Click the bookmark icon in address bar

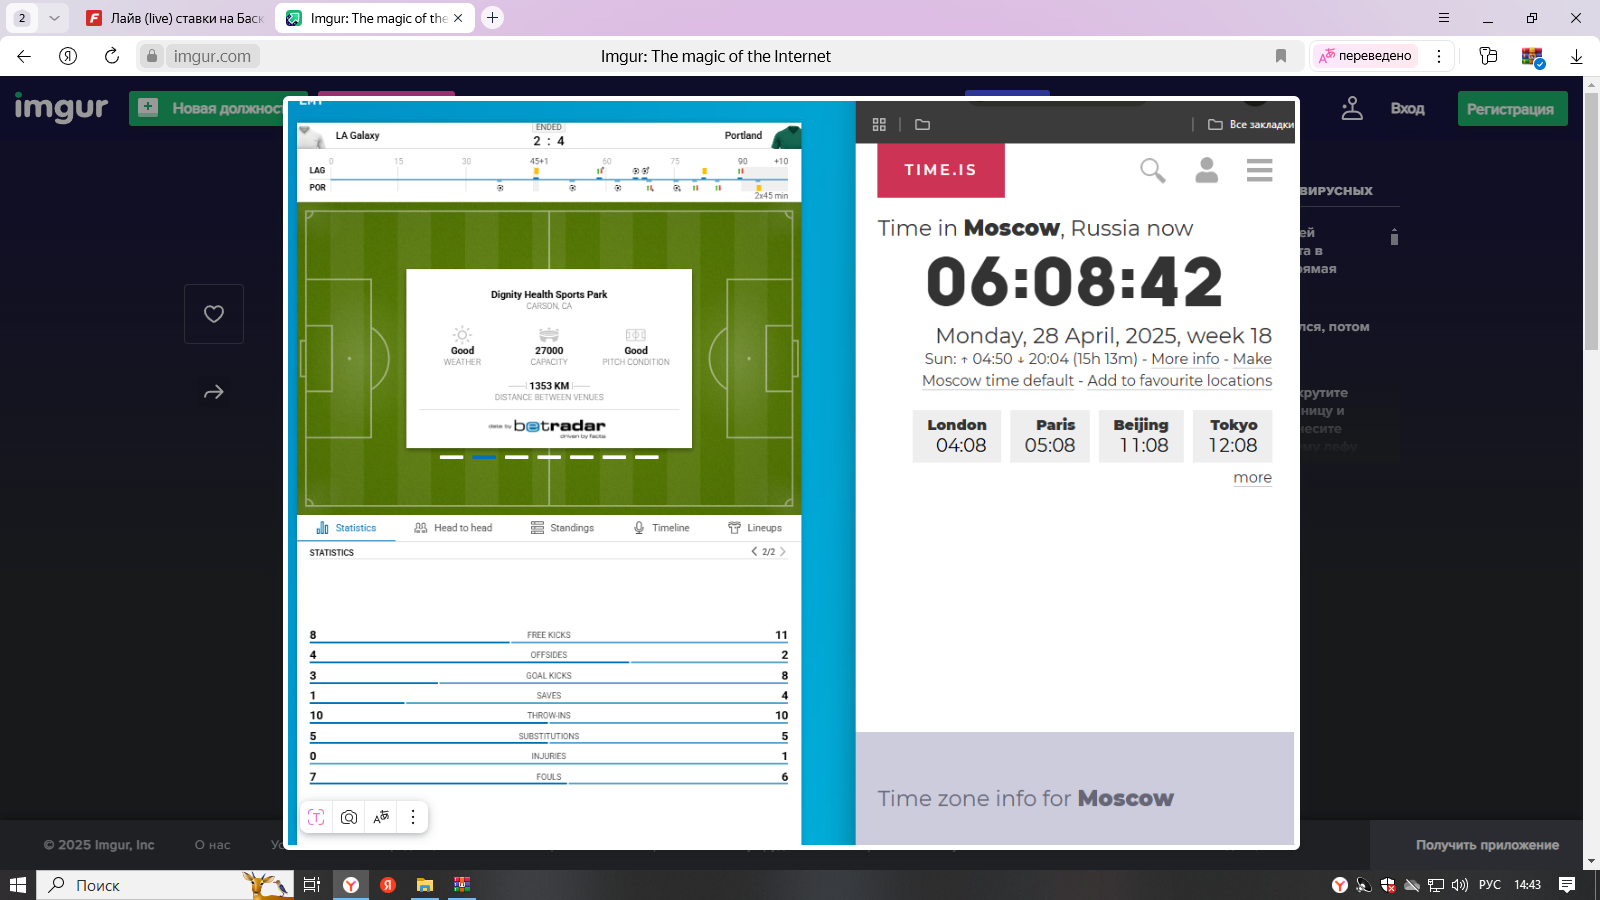click(x=1281, y=56)
